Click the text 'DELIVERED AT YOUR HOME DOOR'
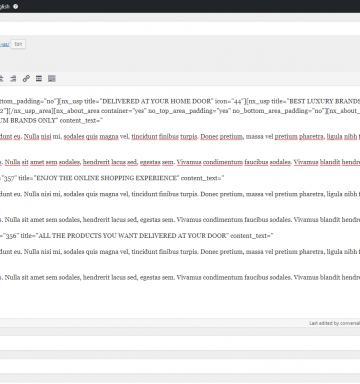 pyautogui.click(x=157, y=101)
